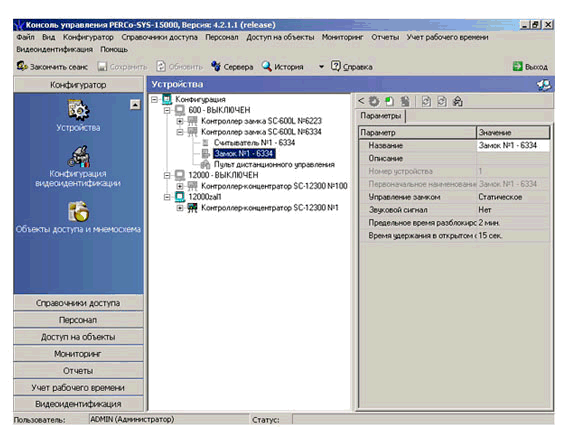Click the computer icon of 12000zal1
Screen dimensions: 575x441
point(180,197)
